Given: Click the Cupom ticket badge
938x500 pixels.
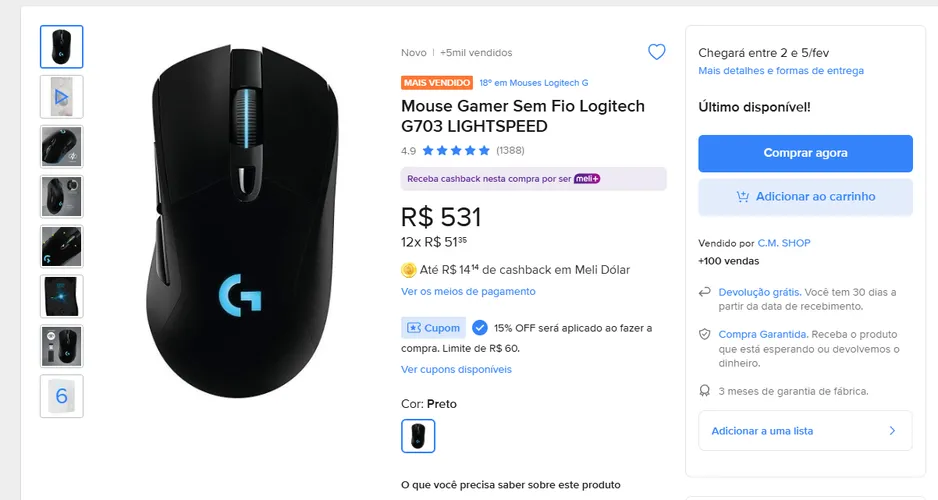Looking at the screenshot, I should click(433, 328).
